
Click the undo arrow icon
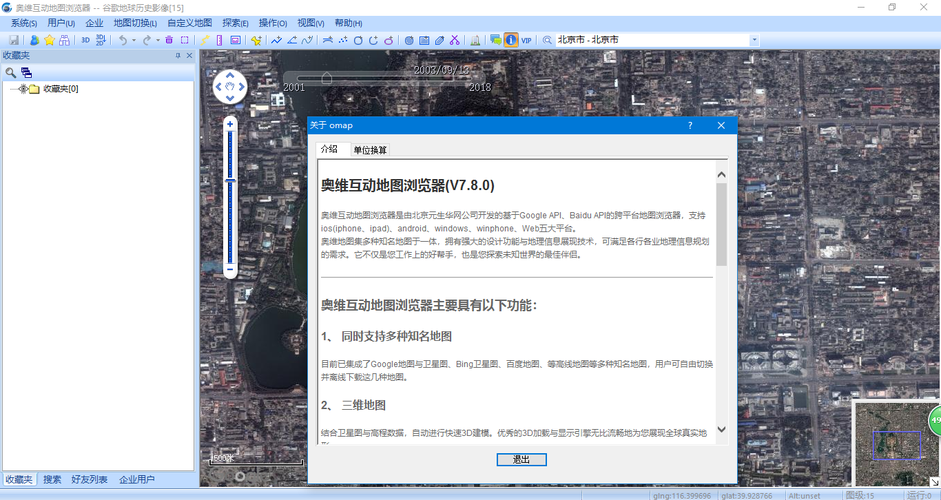coord(122,40)
